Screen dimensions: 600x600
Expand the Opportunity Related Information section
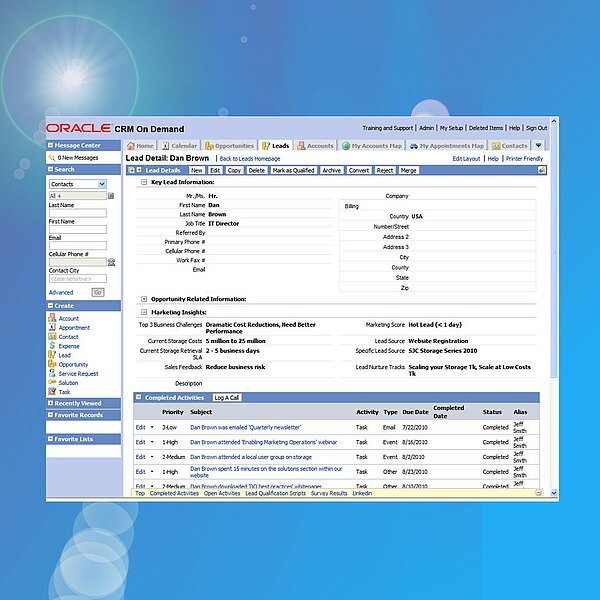(144, 299)
